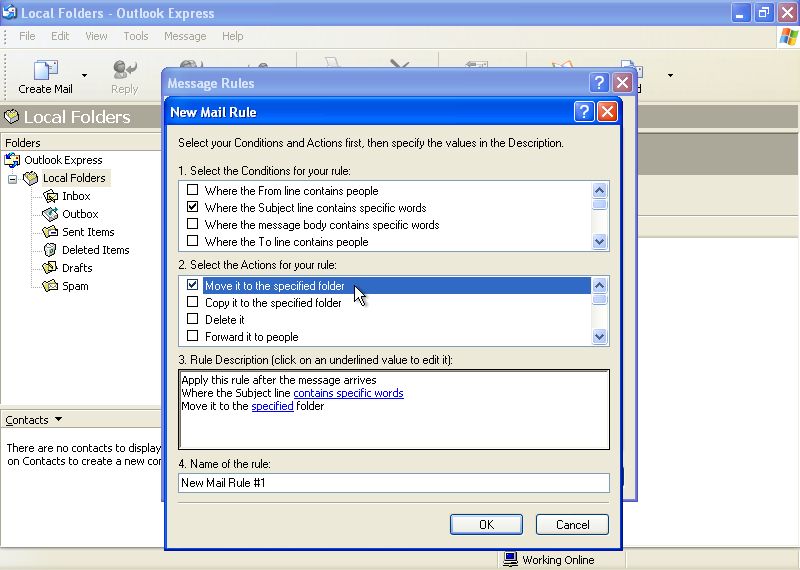Click inside the Rule Description box

pos(394,410)
